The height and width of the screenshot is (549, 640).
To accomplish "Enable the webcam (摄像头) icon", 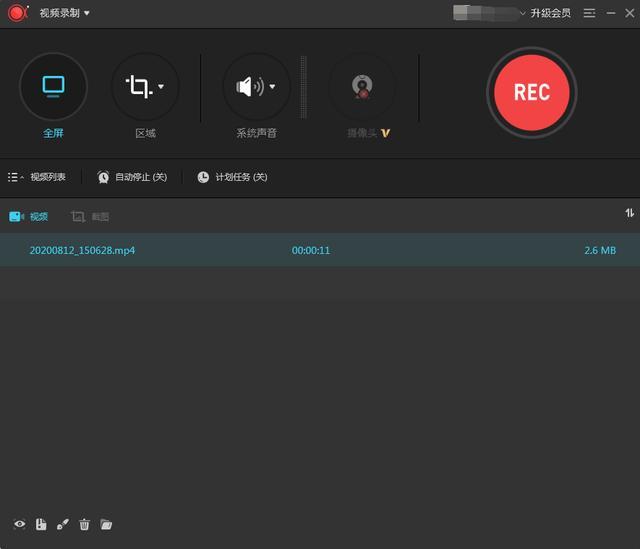I will click(x=362, y=87).
